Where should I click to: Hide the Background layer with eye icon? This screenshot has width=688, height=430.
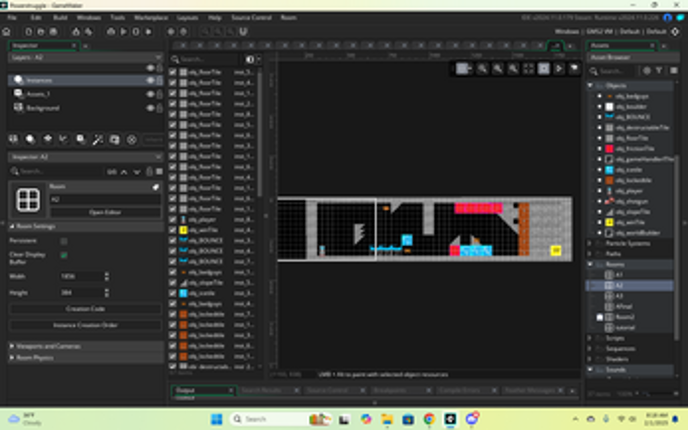click(151, 107)
